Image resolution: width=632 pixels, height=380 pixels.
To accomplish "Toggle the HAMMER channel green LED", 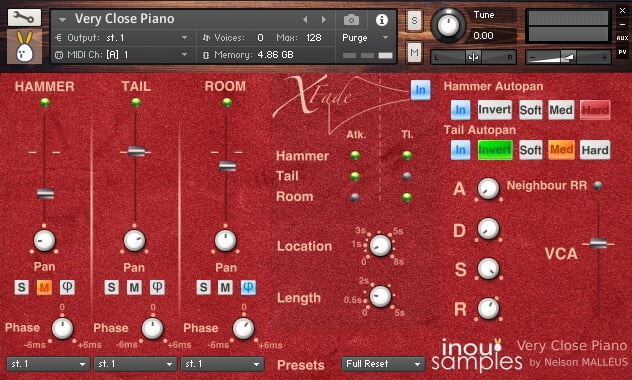I will pos(45,102).
